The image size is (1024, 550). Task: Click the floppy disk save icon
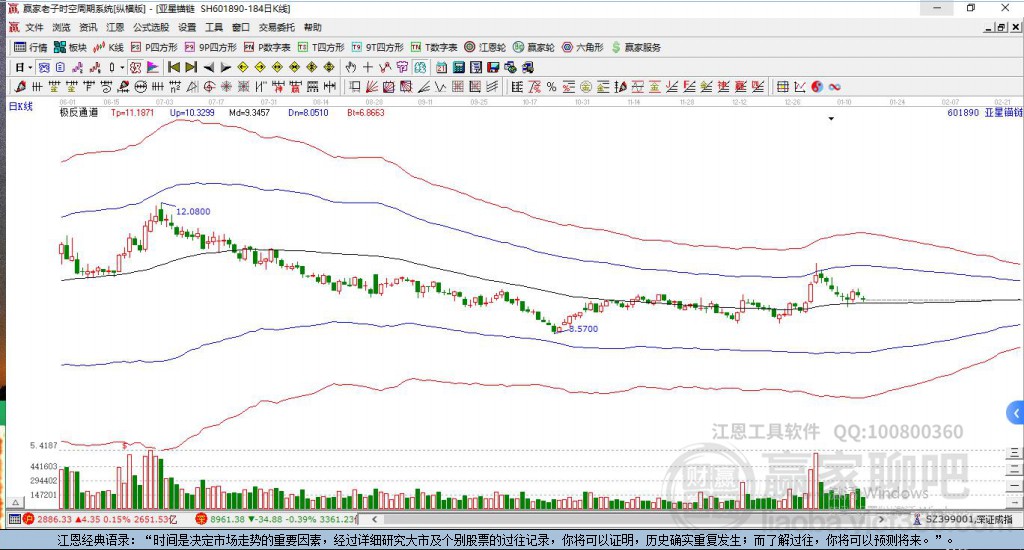[493, 67]
